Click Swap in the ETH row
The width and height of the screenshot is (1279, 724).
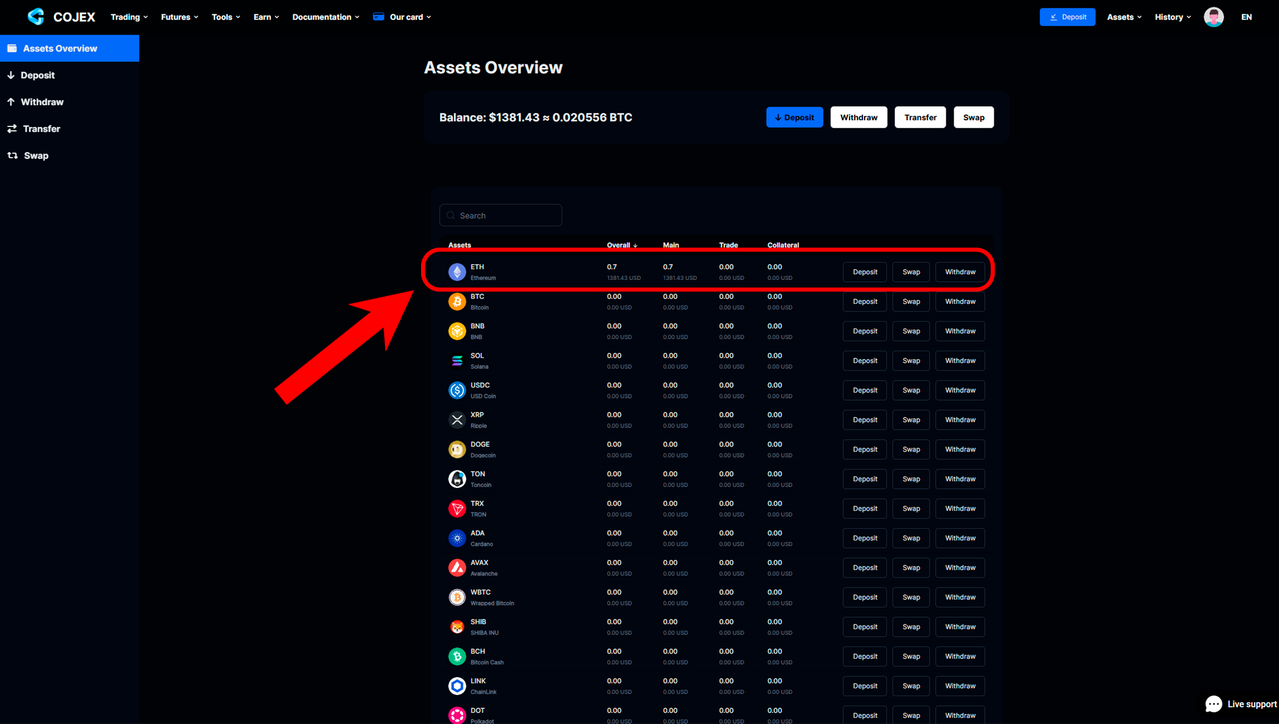pos(911,272)
